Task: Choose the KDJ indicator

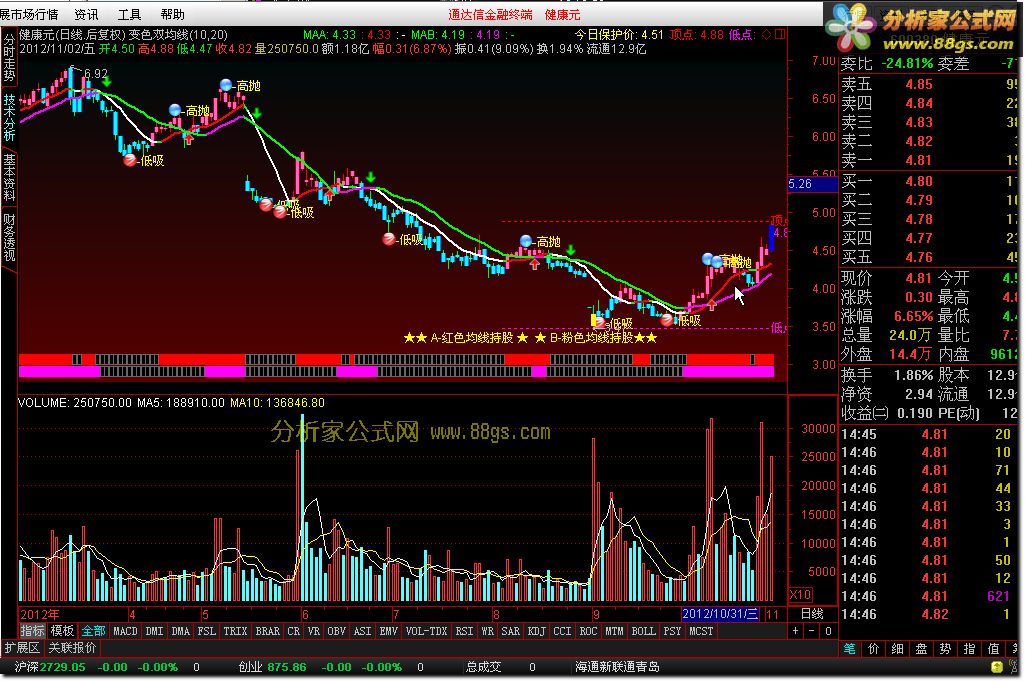Action: [x=537, y=631]
